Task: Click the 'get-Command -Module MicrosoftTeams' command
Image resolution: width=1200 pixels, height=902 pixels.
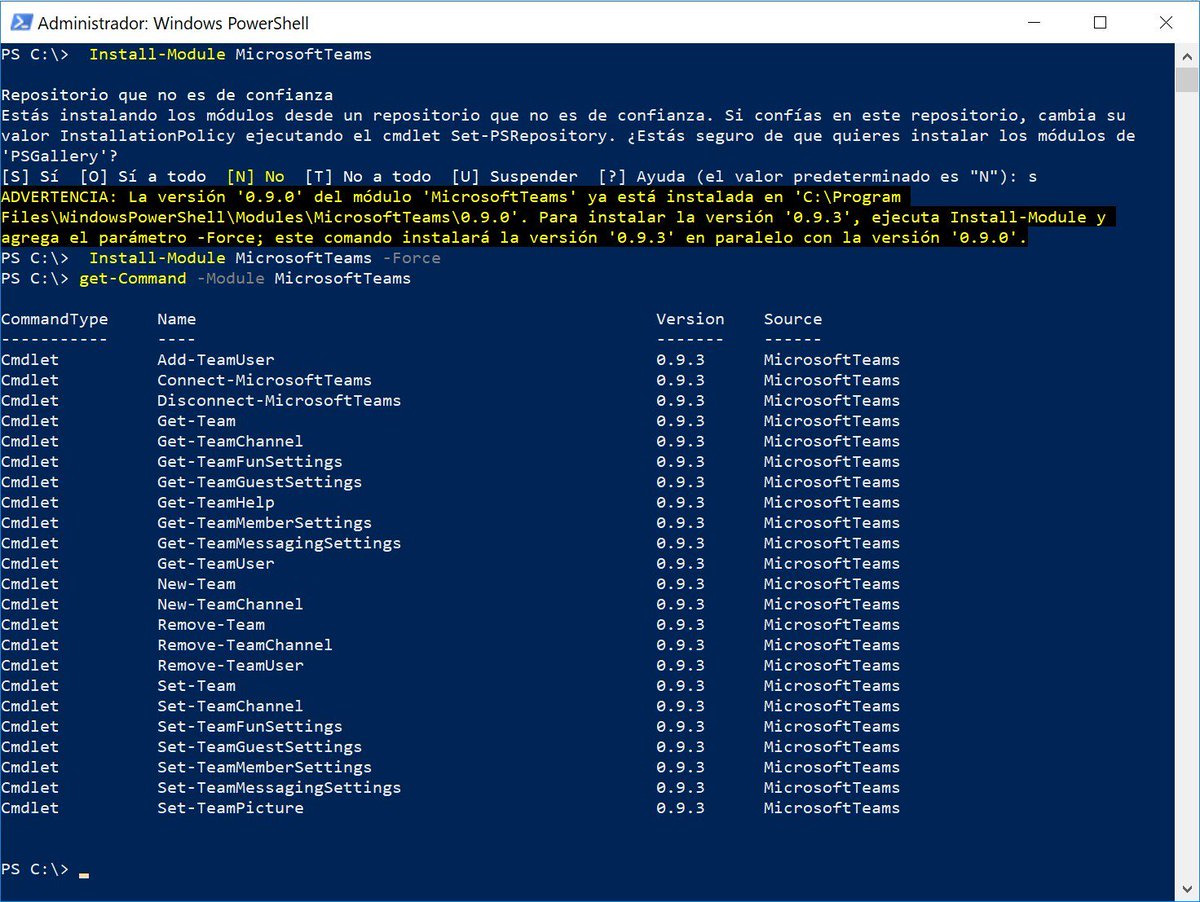Action: (245, 278)
